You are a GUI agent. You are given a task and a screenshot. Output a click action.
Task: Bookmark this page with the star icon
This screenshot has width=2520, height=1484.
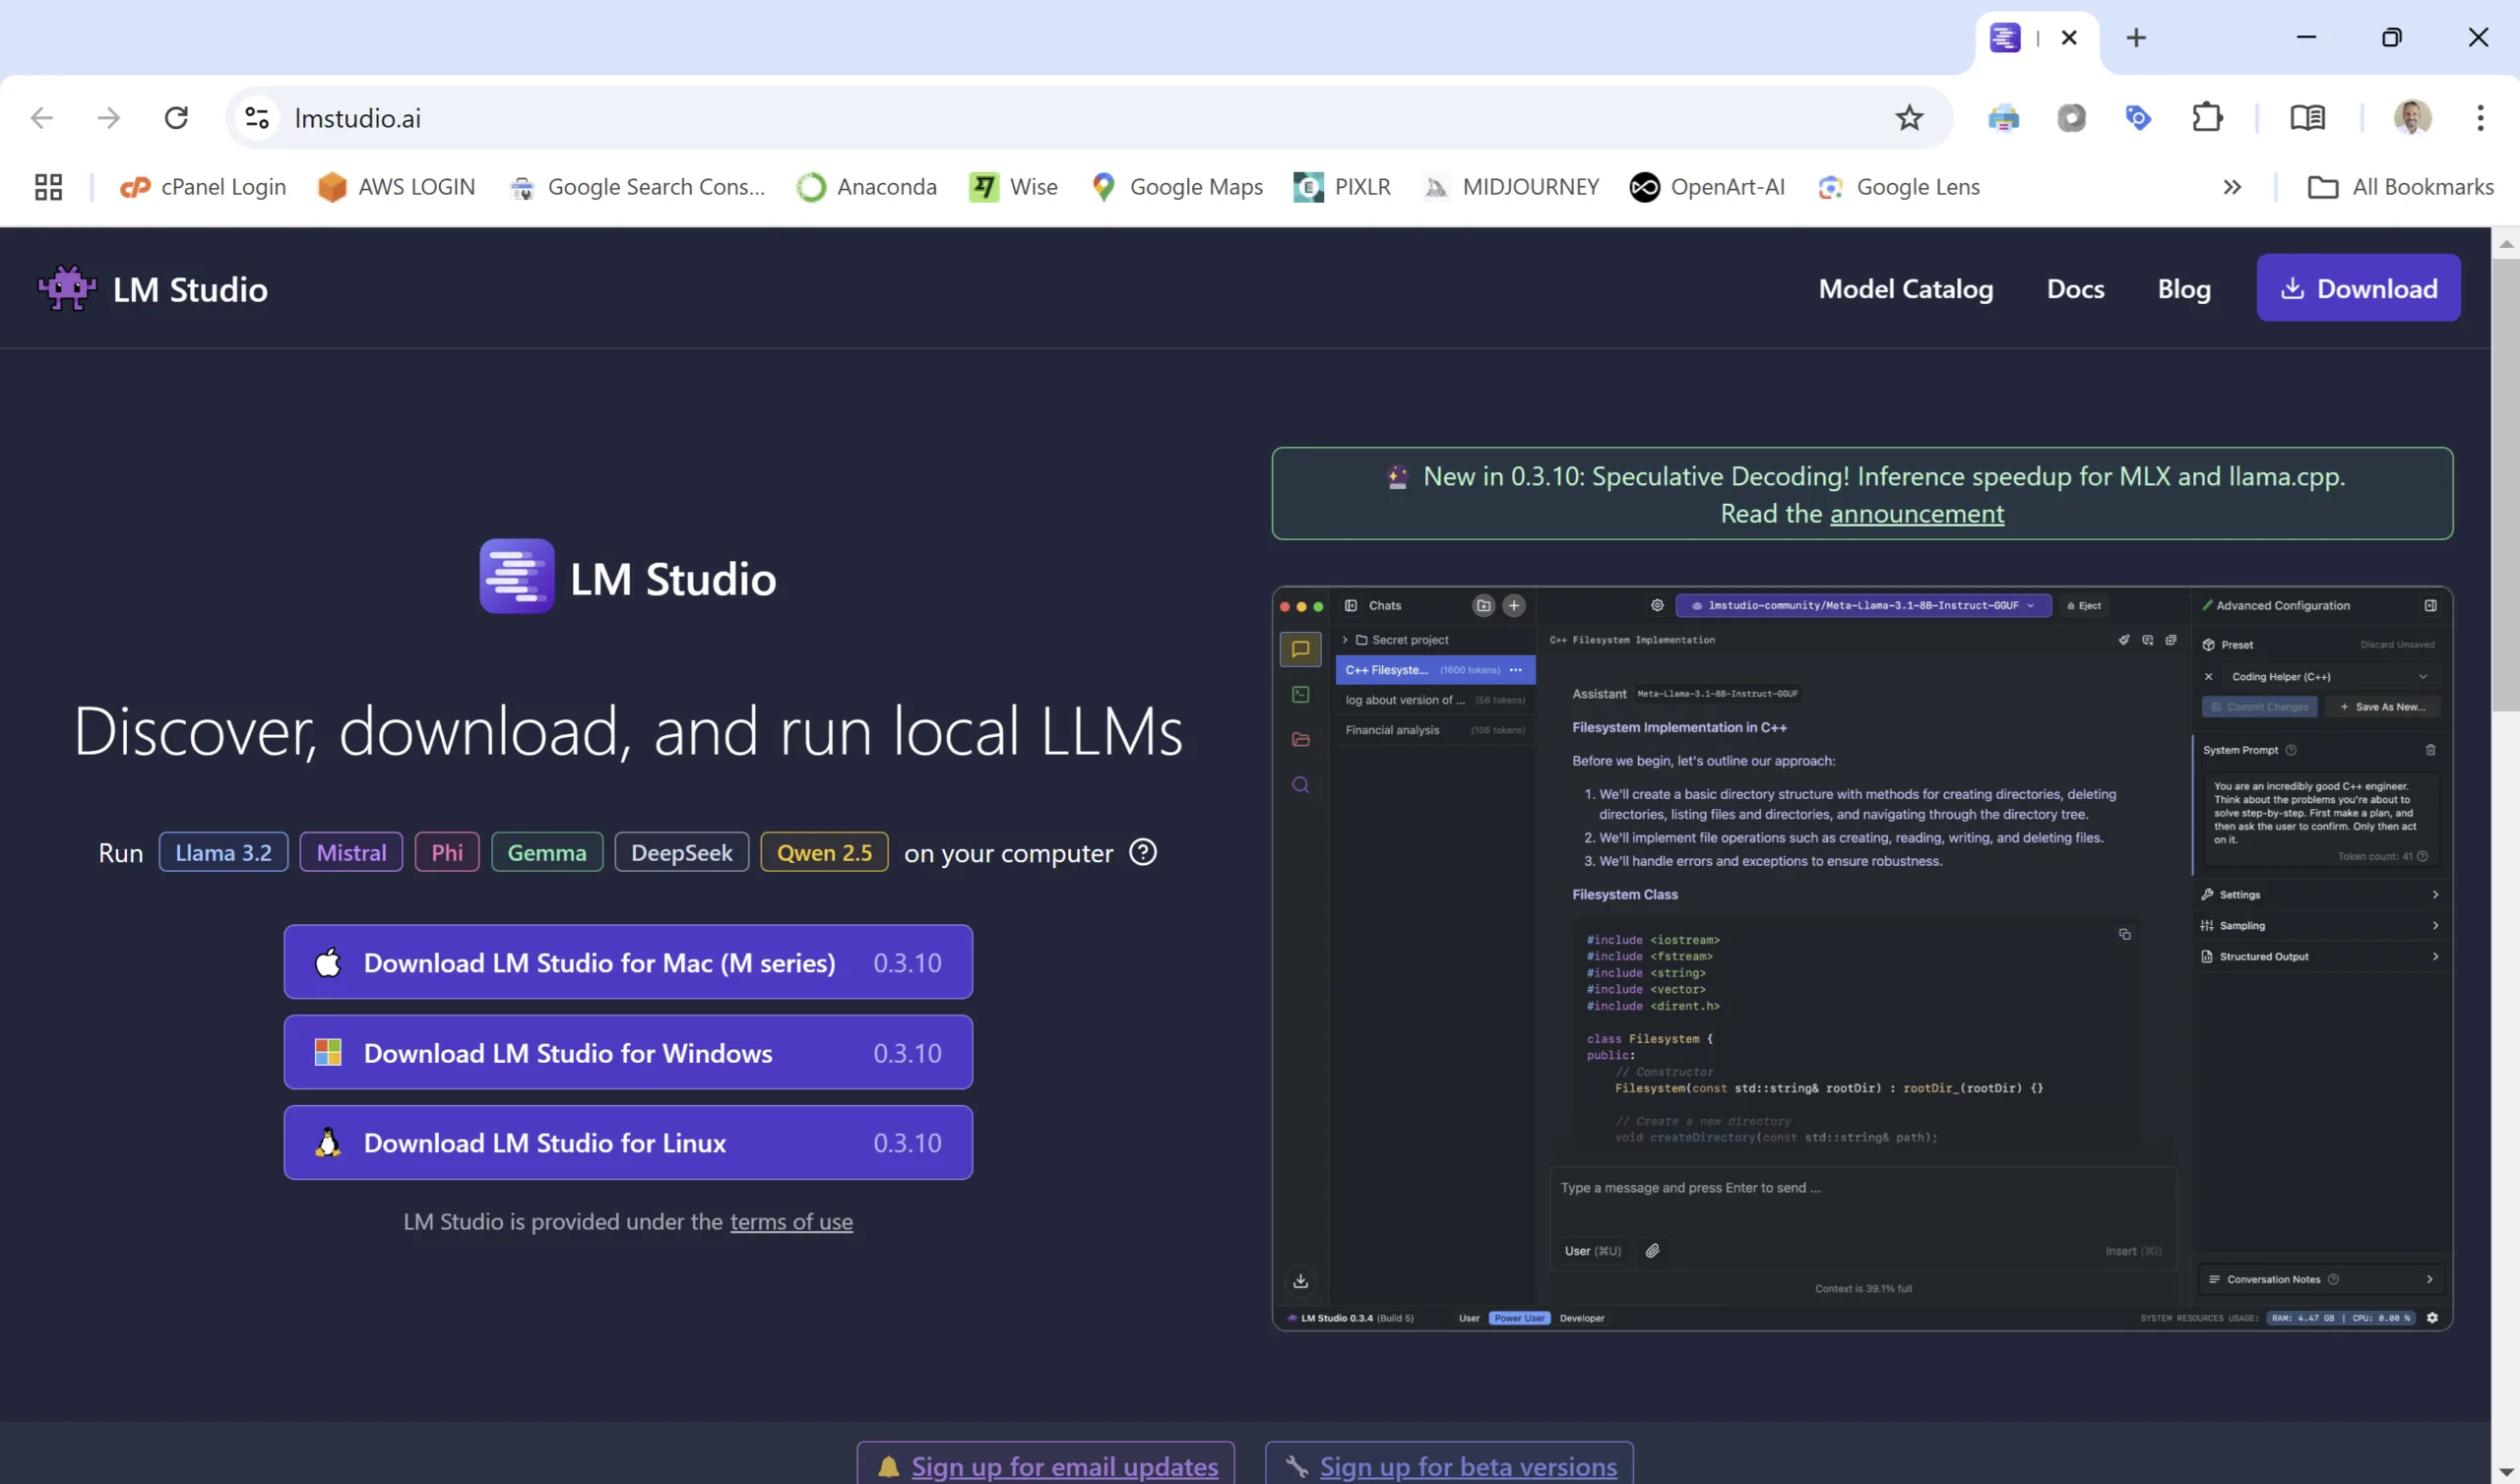pyautogui.click(x=1909, y=118)
